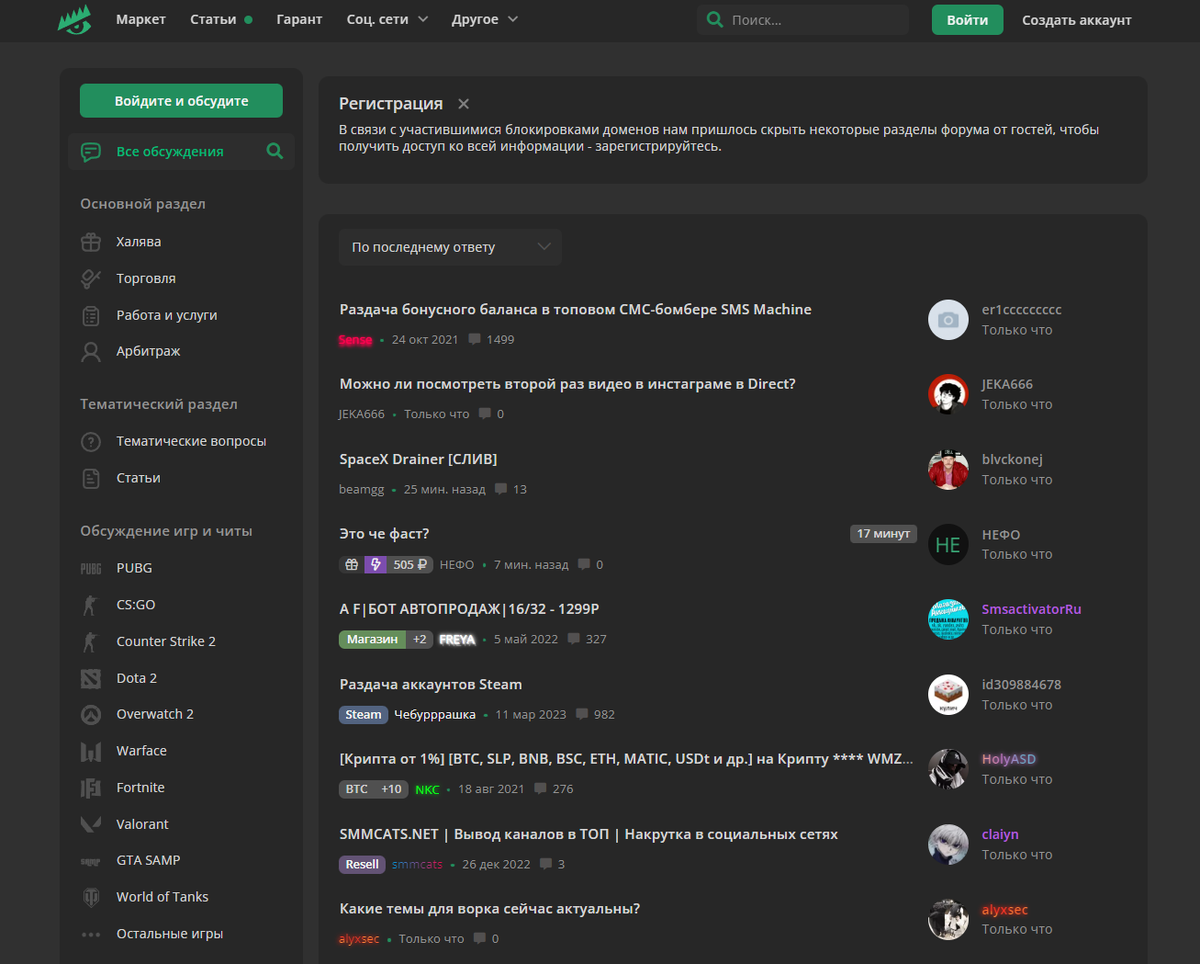The image size is (1200, 964).
Task: Open thread Раздача аккаунтов Steam
Action: click(x=431, y=684)
